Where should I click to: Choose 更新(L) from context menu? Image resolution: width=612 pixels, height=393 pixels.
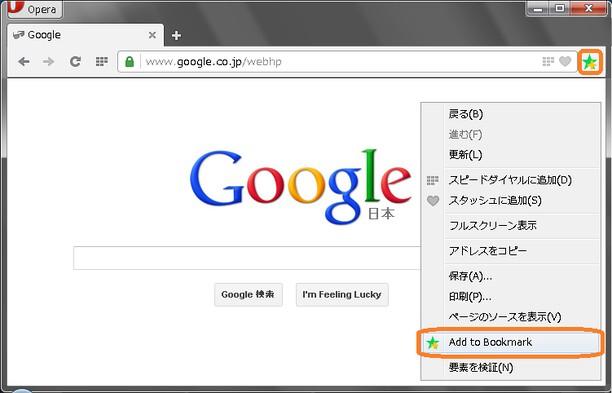coord(511,155)
